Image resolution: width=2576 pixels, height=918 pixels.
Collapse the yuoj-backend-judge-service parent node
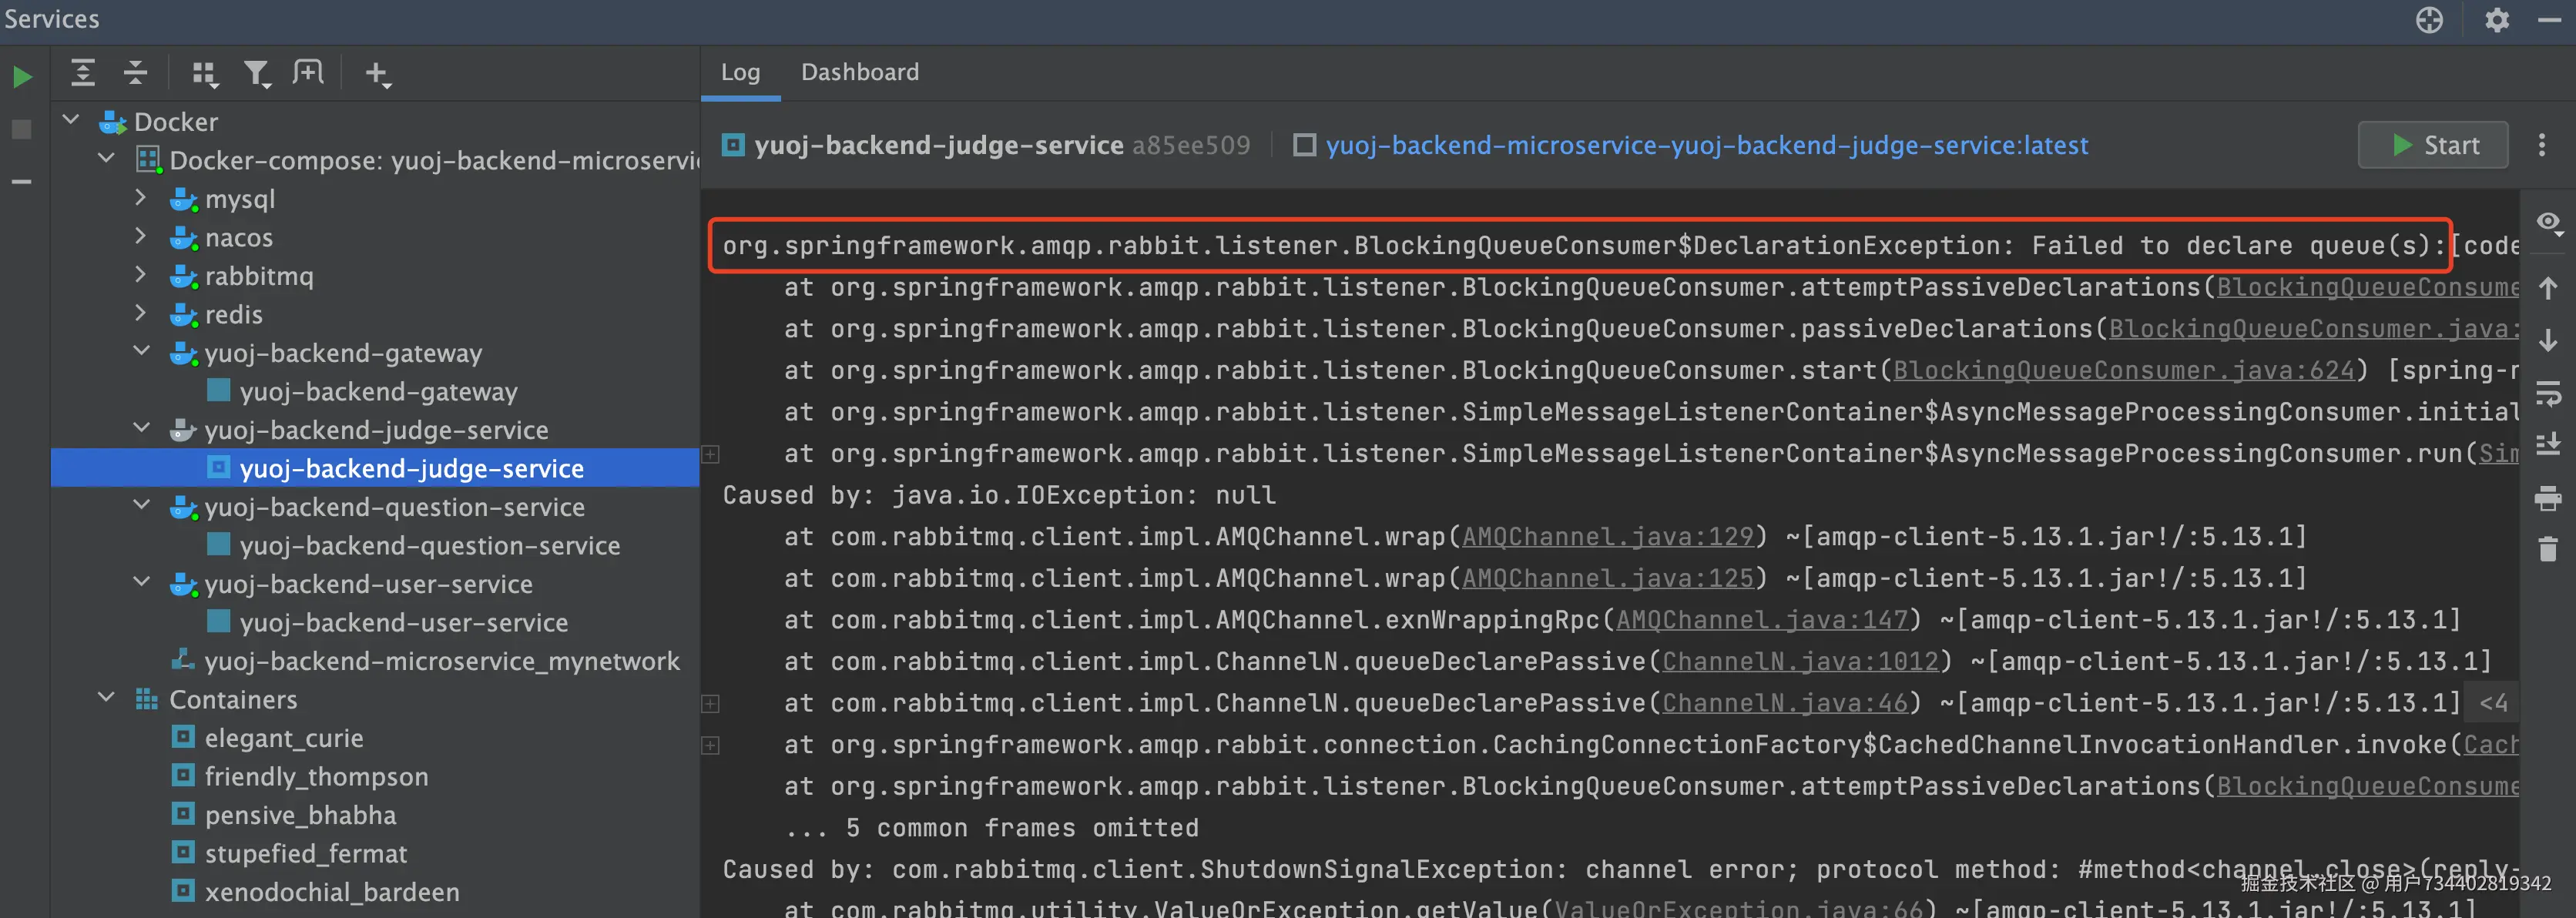(141, 429)
